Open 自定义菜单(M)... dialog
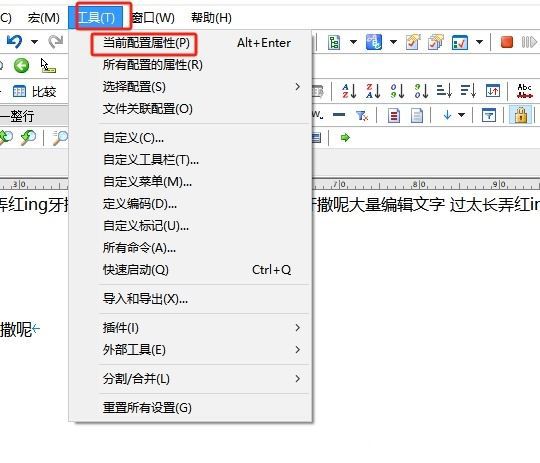Image resolution: width=540 pixels, height=463 pixels. click(x=190, y=182)
